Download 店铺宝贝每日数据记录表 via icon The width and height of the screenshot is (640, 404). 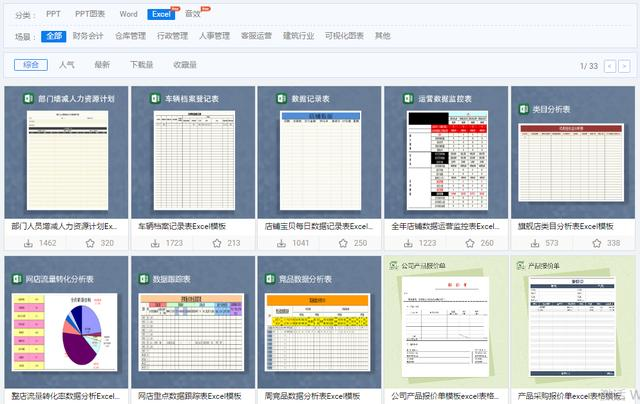[x=281, y=243]
